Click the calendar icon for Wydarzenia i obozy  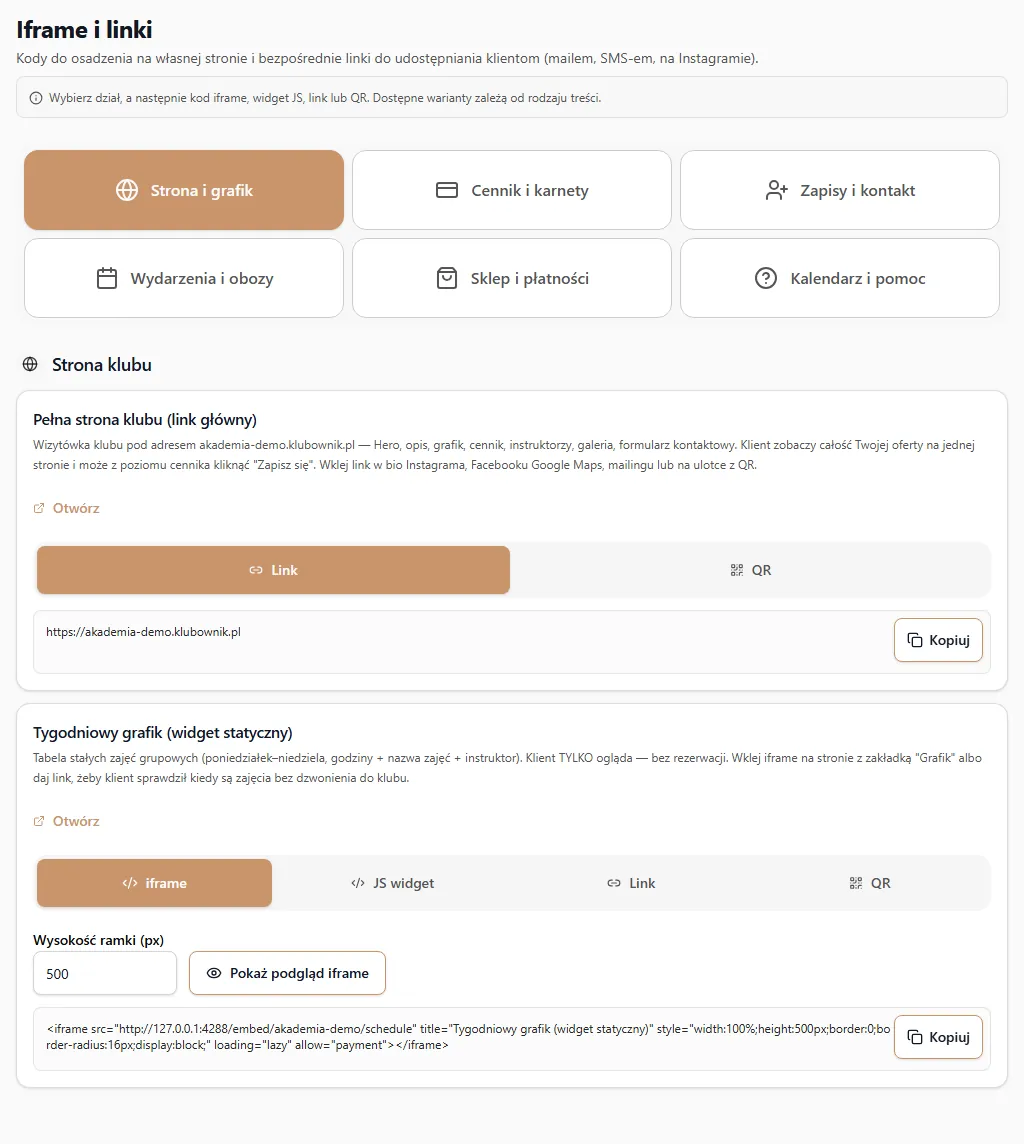pos(107,278)
